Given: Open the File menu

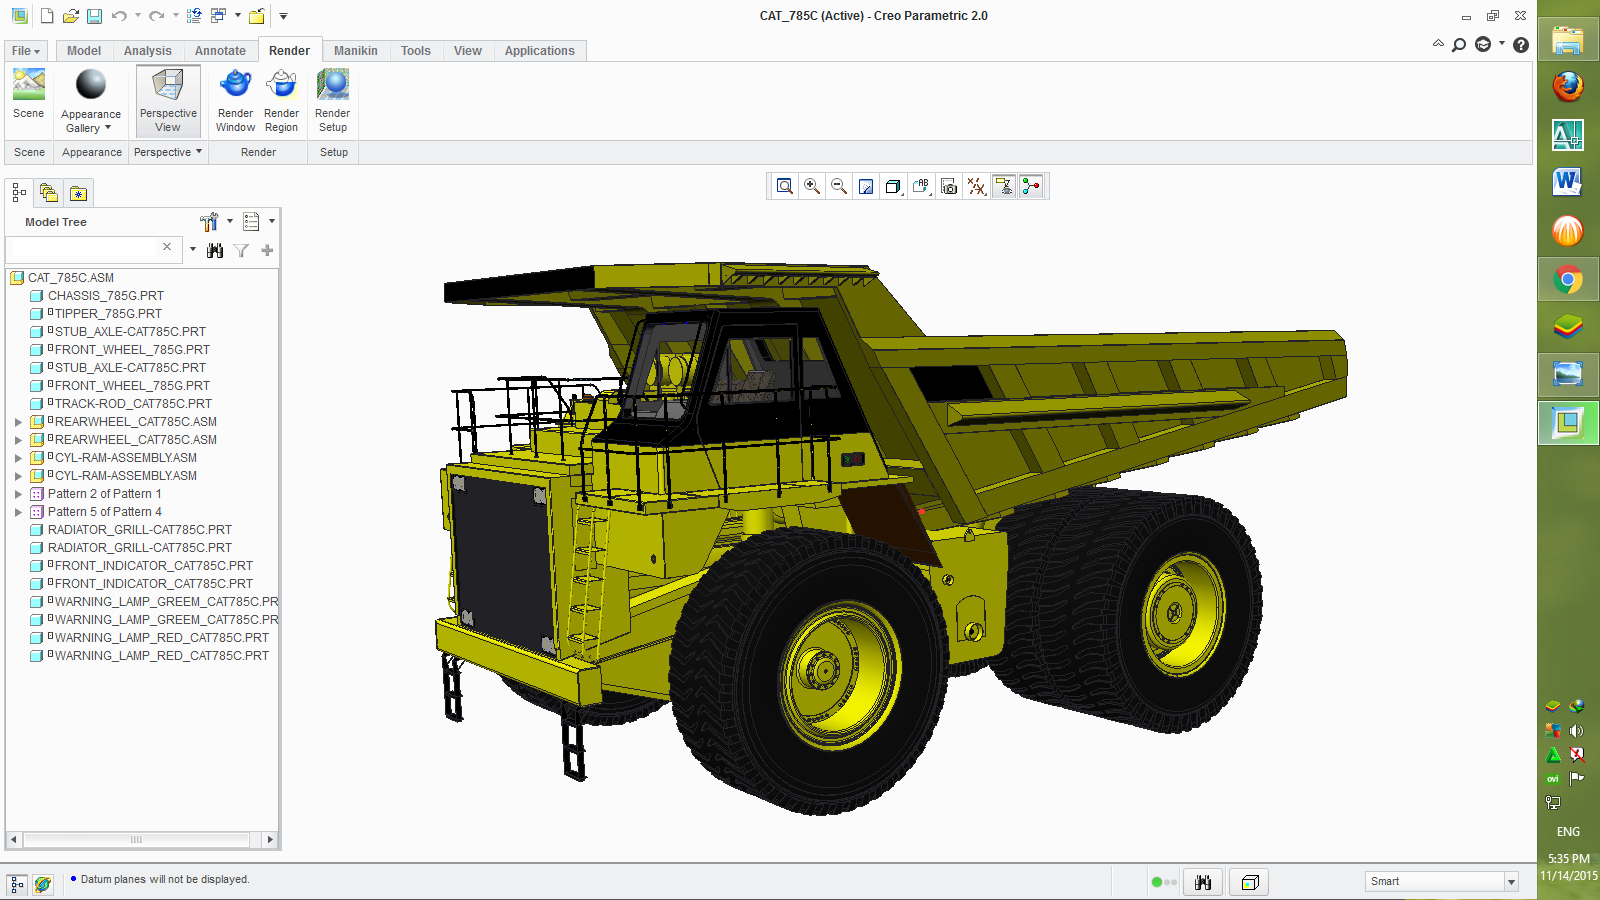Looking at the screenshot, I should 25,51.
